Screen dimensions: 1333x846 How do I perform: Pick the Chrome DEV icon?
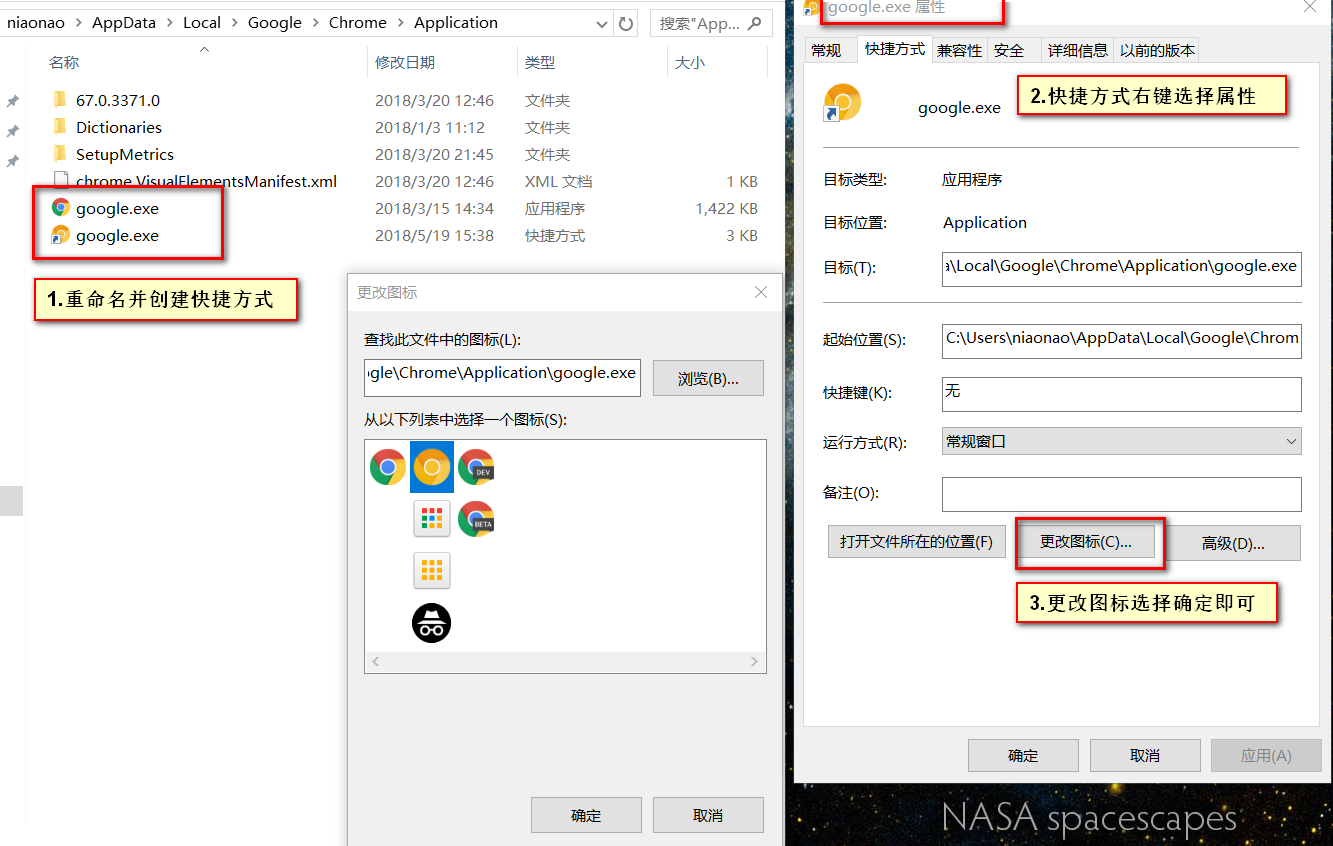point(476,467)
